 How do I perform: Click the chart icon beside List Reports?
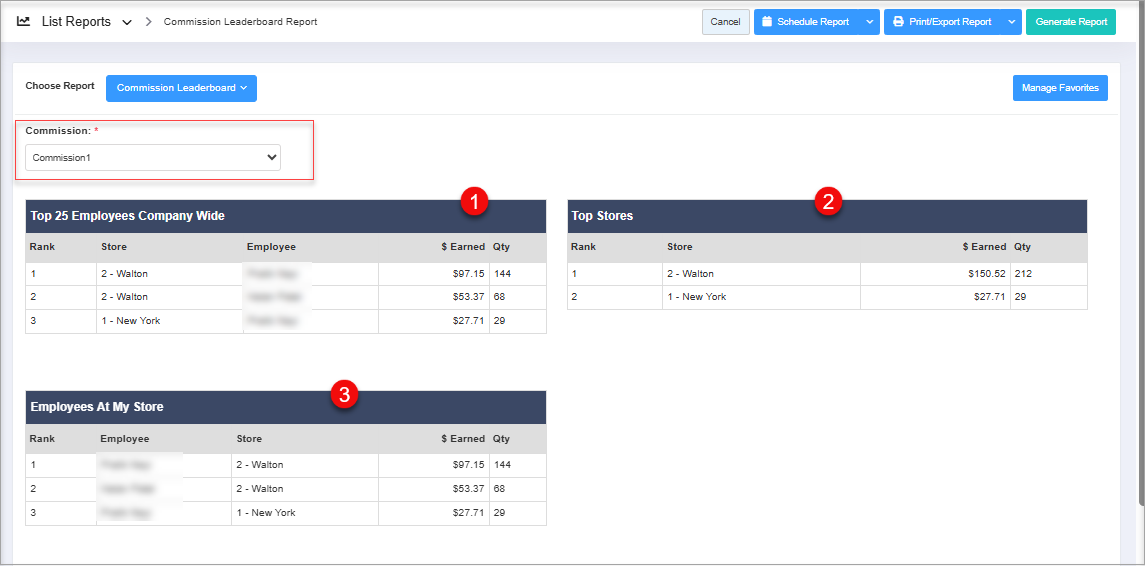pyautogui.click(x=24, y=21)
